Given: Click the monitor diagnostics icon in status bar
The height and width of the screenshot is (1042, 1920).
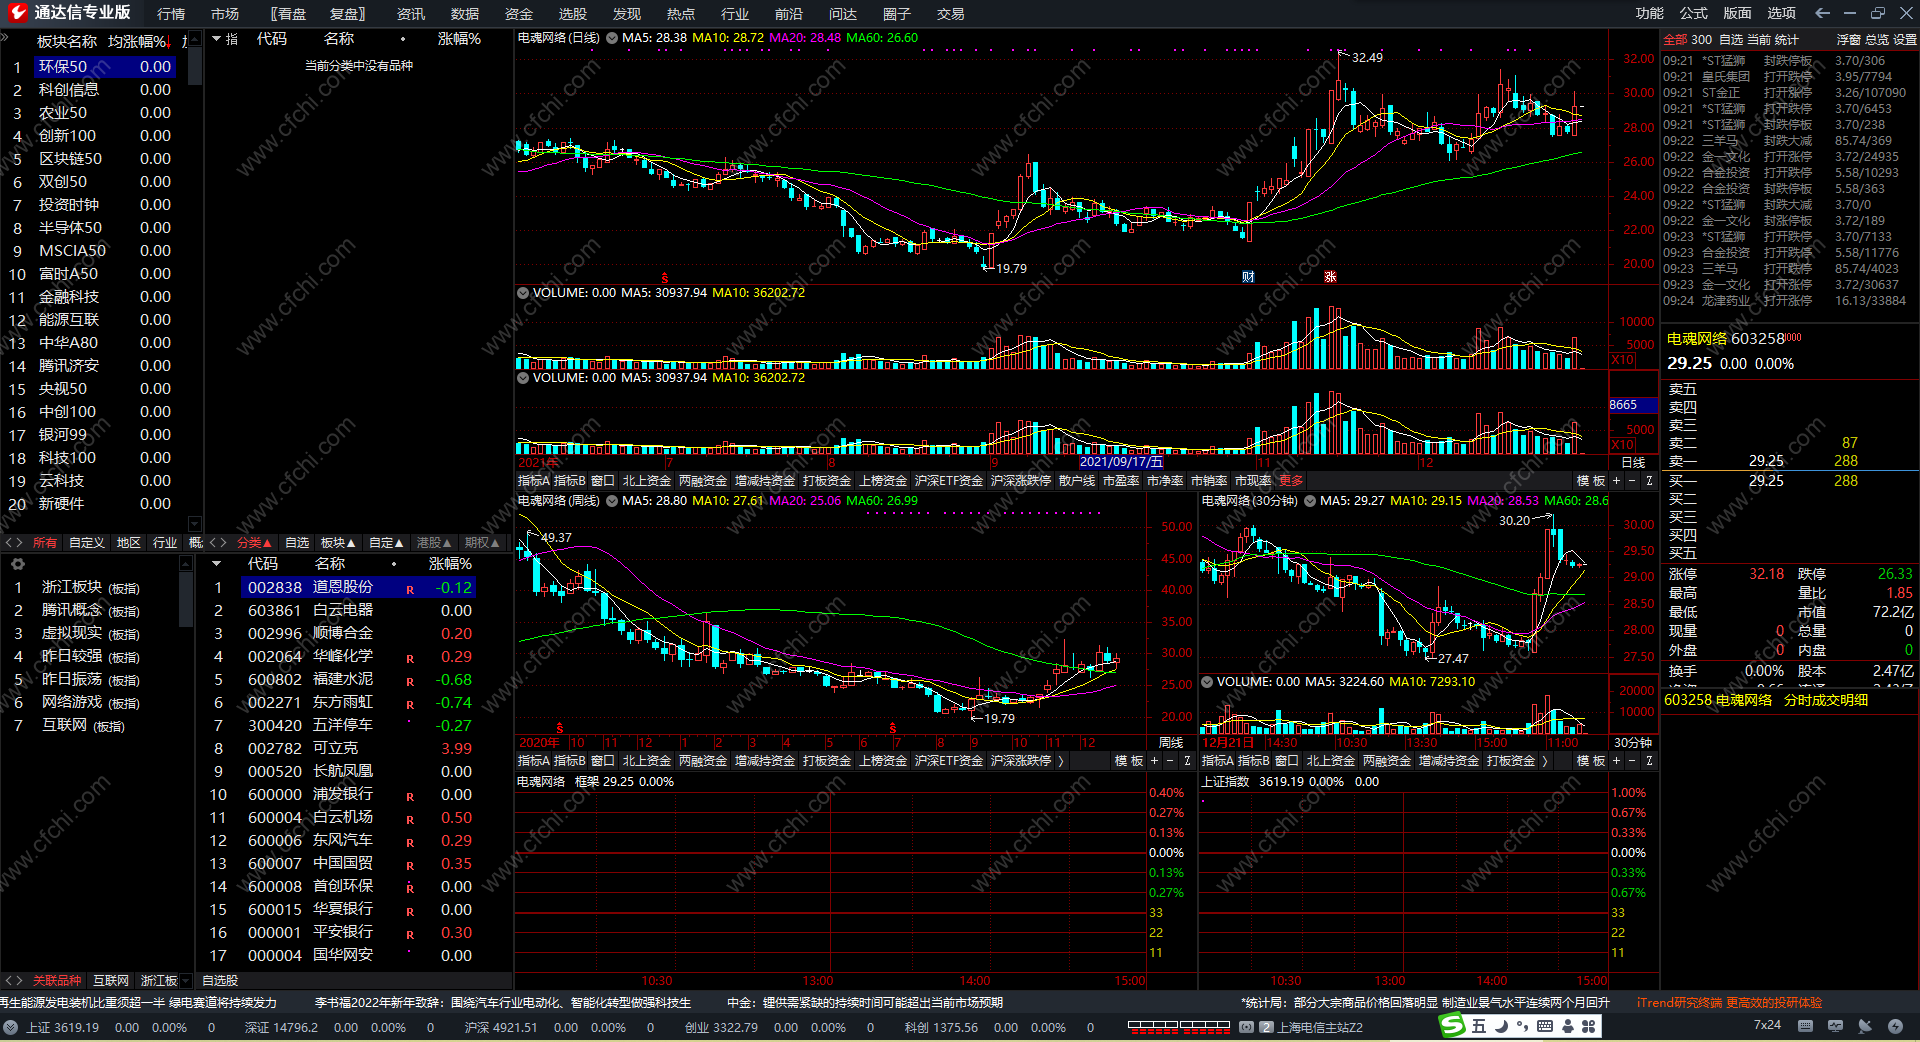Looking at the screenshot, I should click(1835, 1026).
